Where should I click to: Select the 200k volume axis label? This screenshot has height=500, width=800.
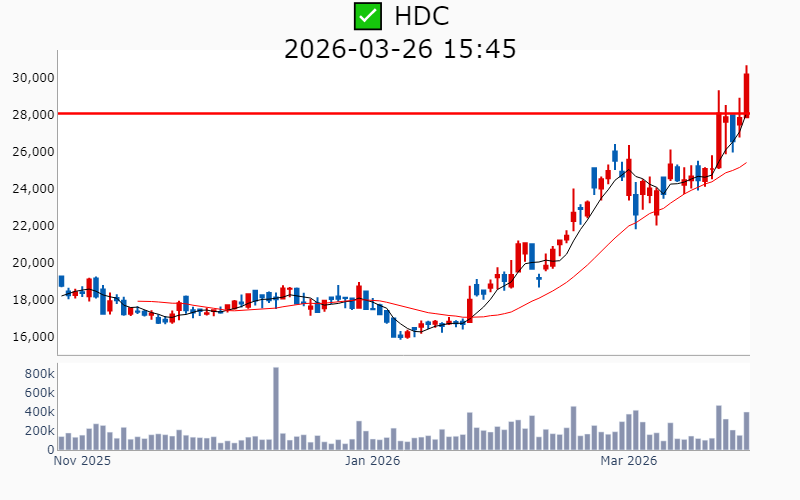37,430
